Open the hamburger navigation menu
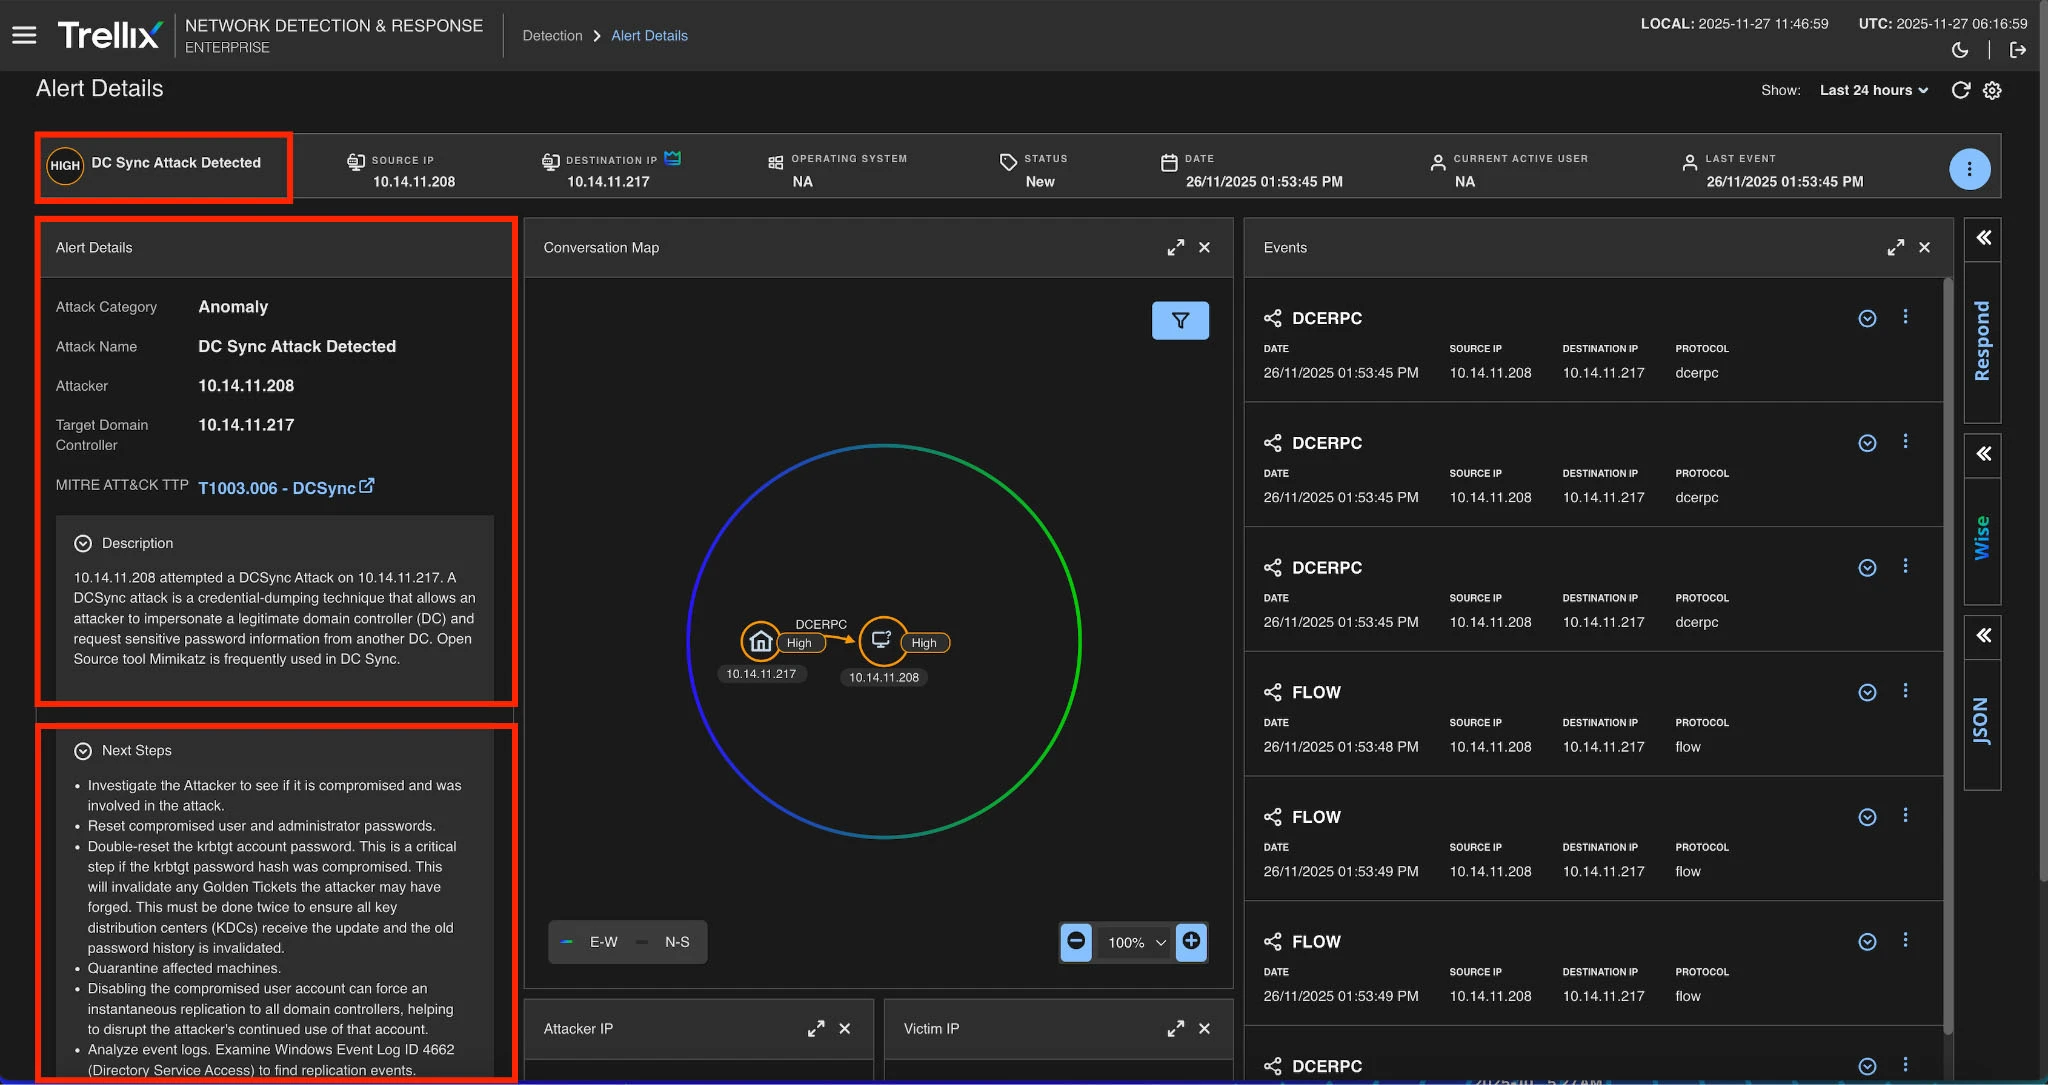2048x1085 pixels. [25, 35]
